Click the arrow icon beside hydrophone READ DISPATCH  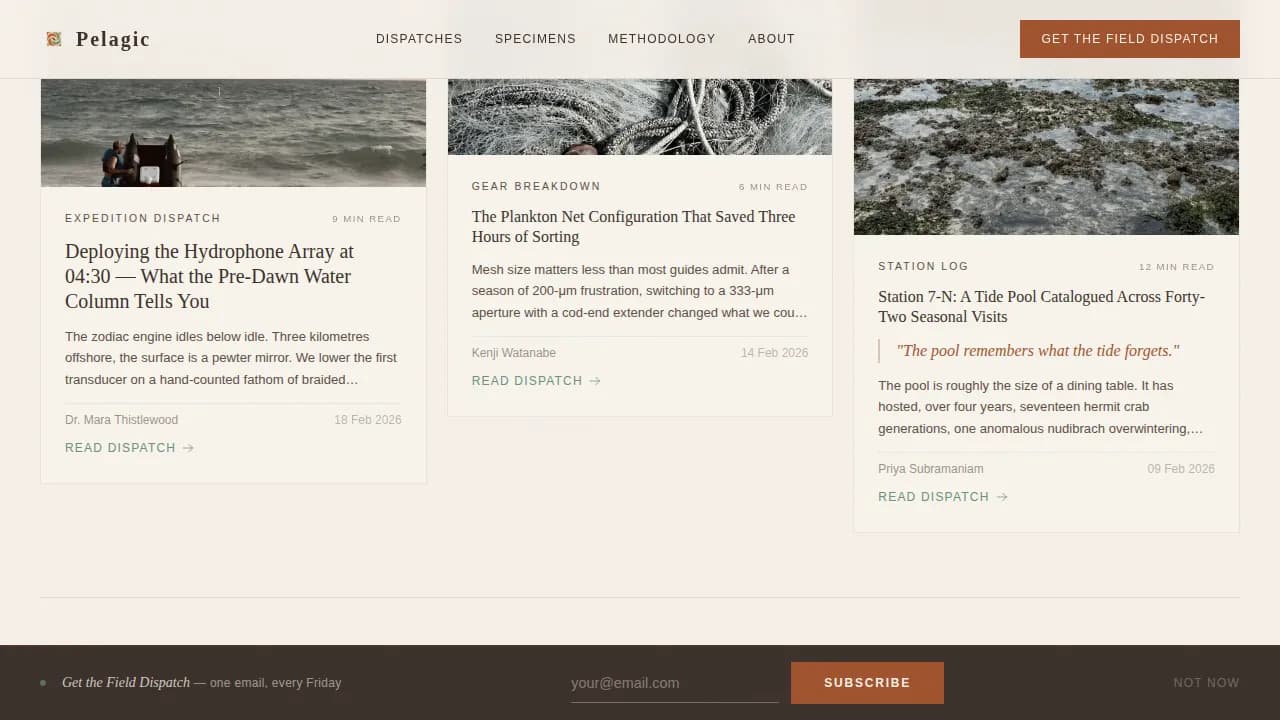[188, 448]
